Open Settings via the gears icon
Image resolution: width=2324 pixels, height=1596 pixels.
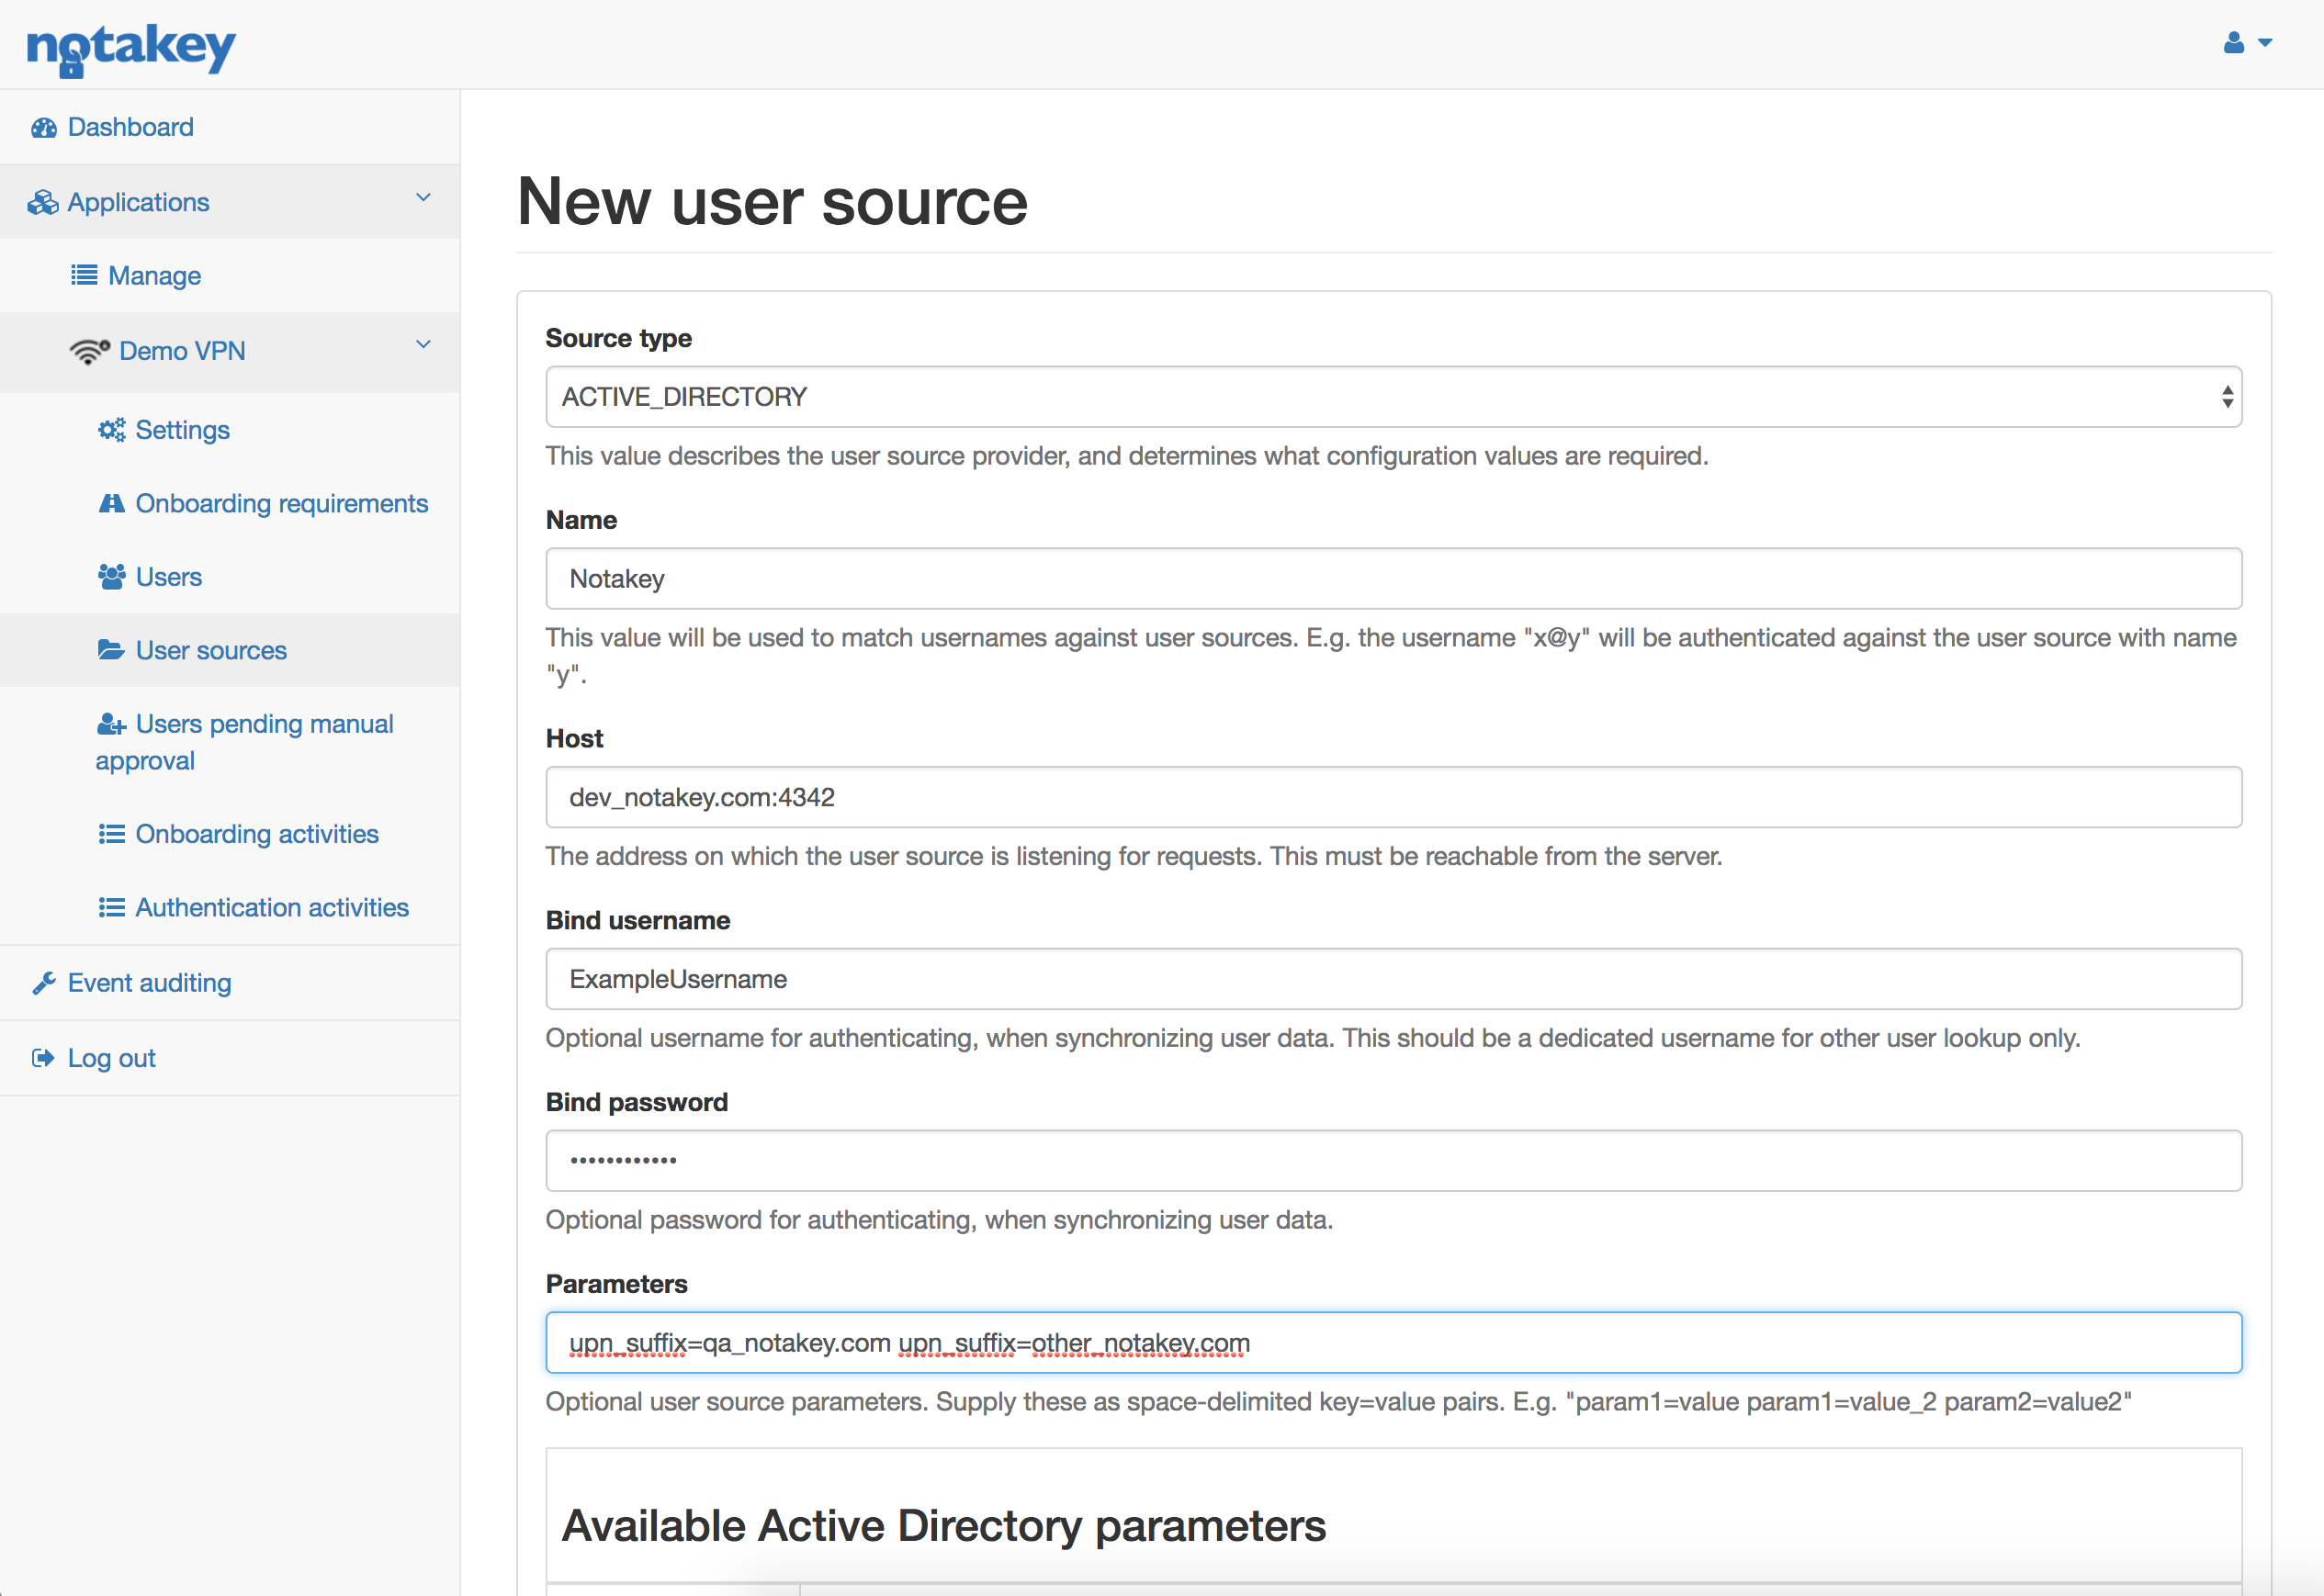pyautogui.click(x=112, y=429)
